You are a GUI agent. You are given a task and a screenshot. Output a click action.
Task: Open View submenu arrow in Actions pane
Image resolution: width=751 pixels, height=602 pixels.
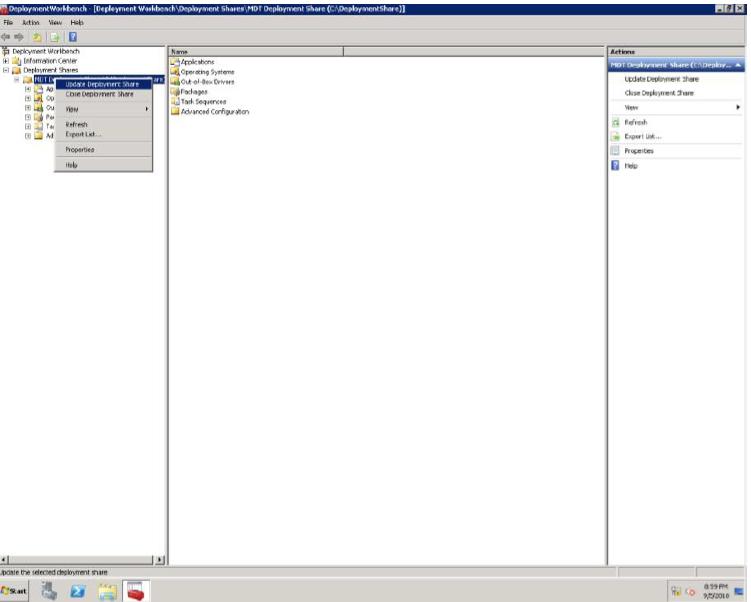[x=738, y=107]
